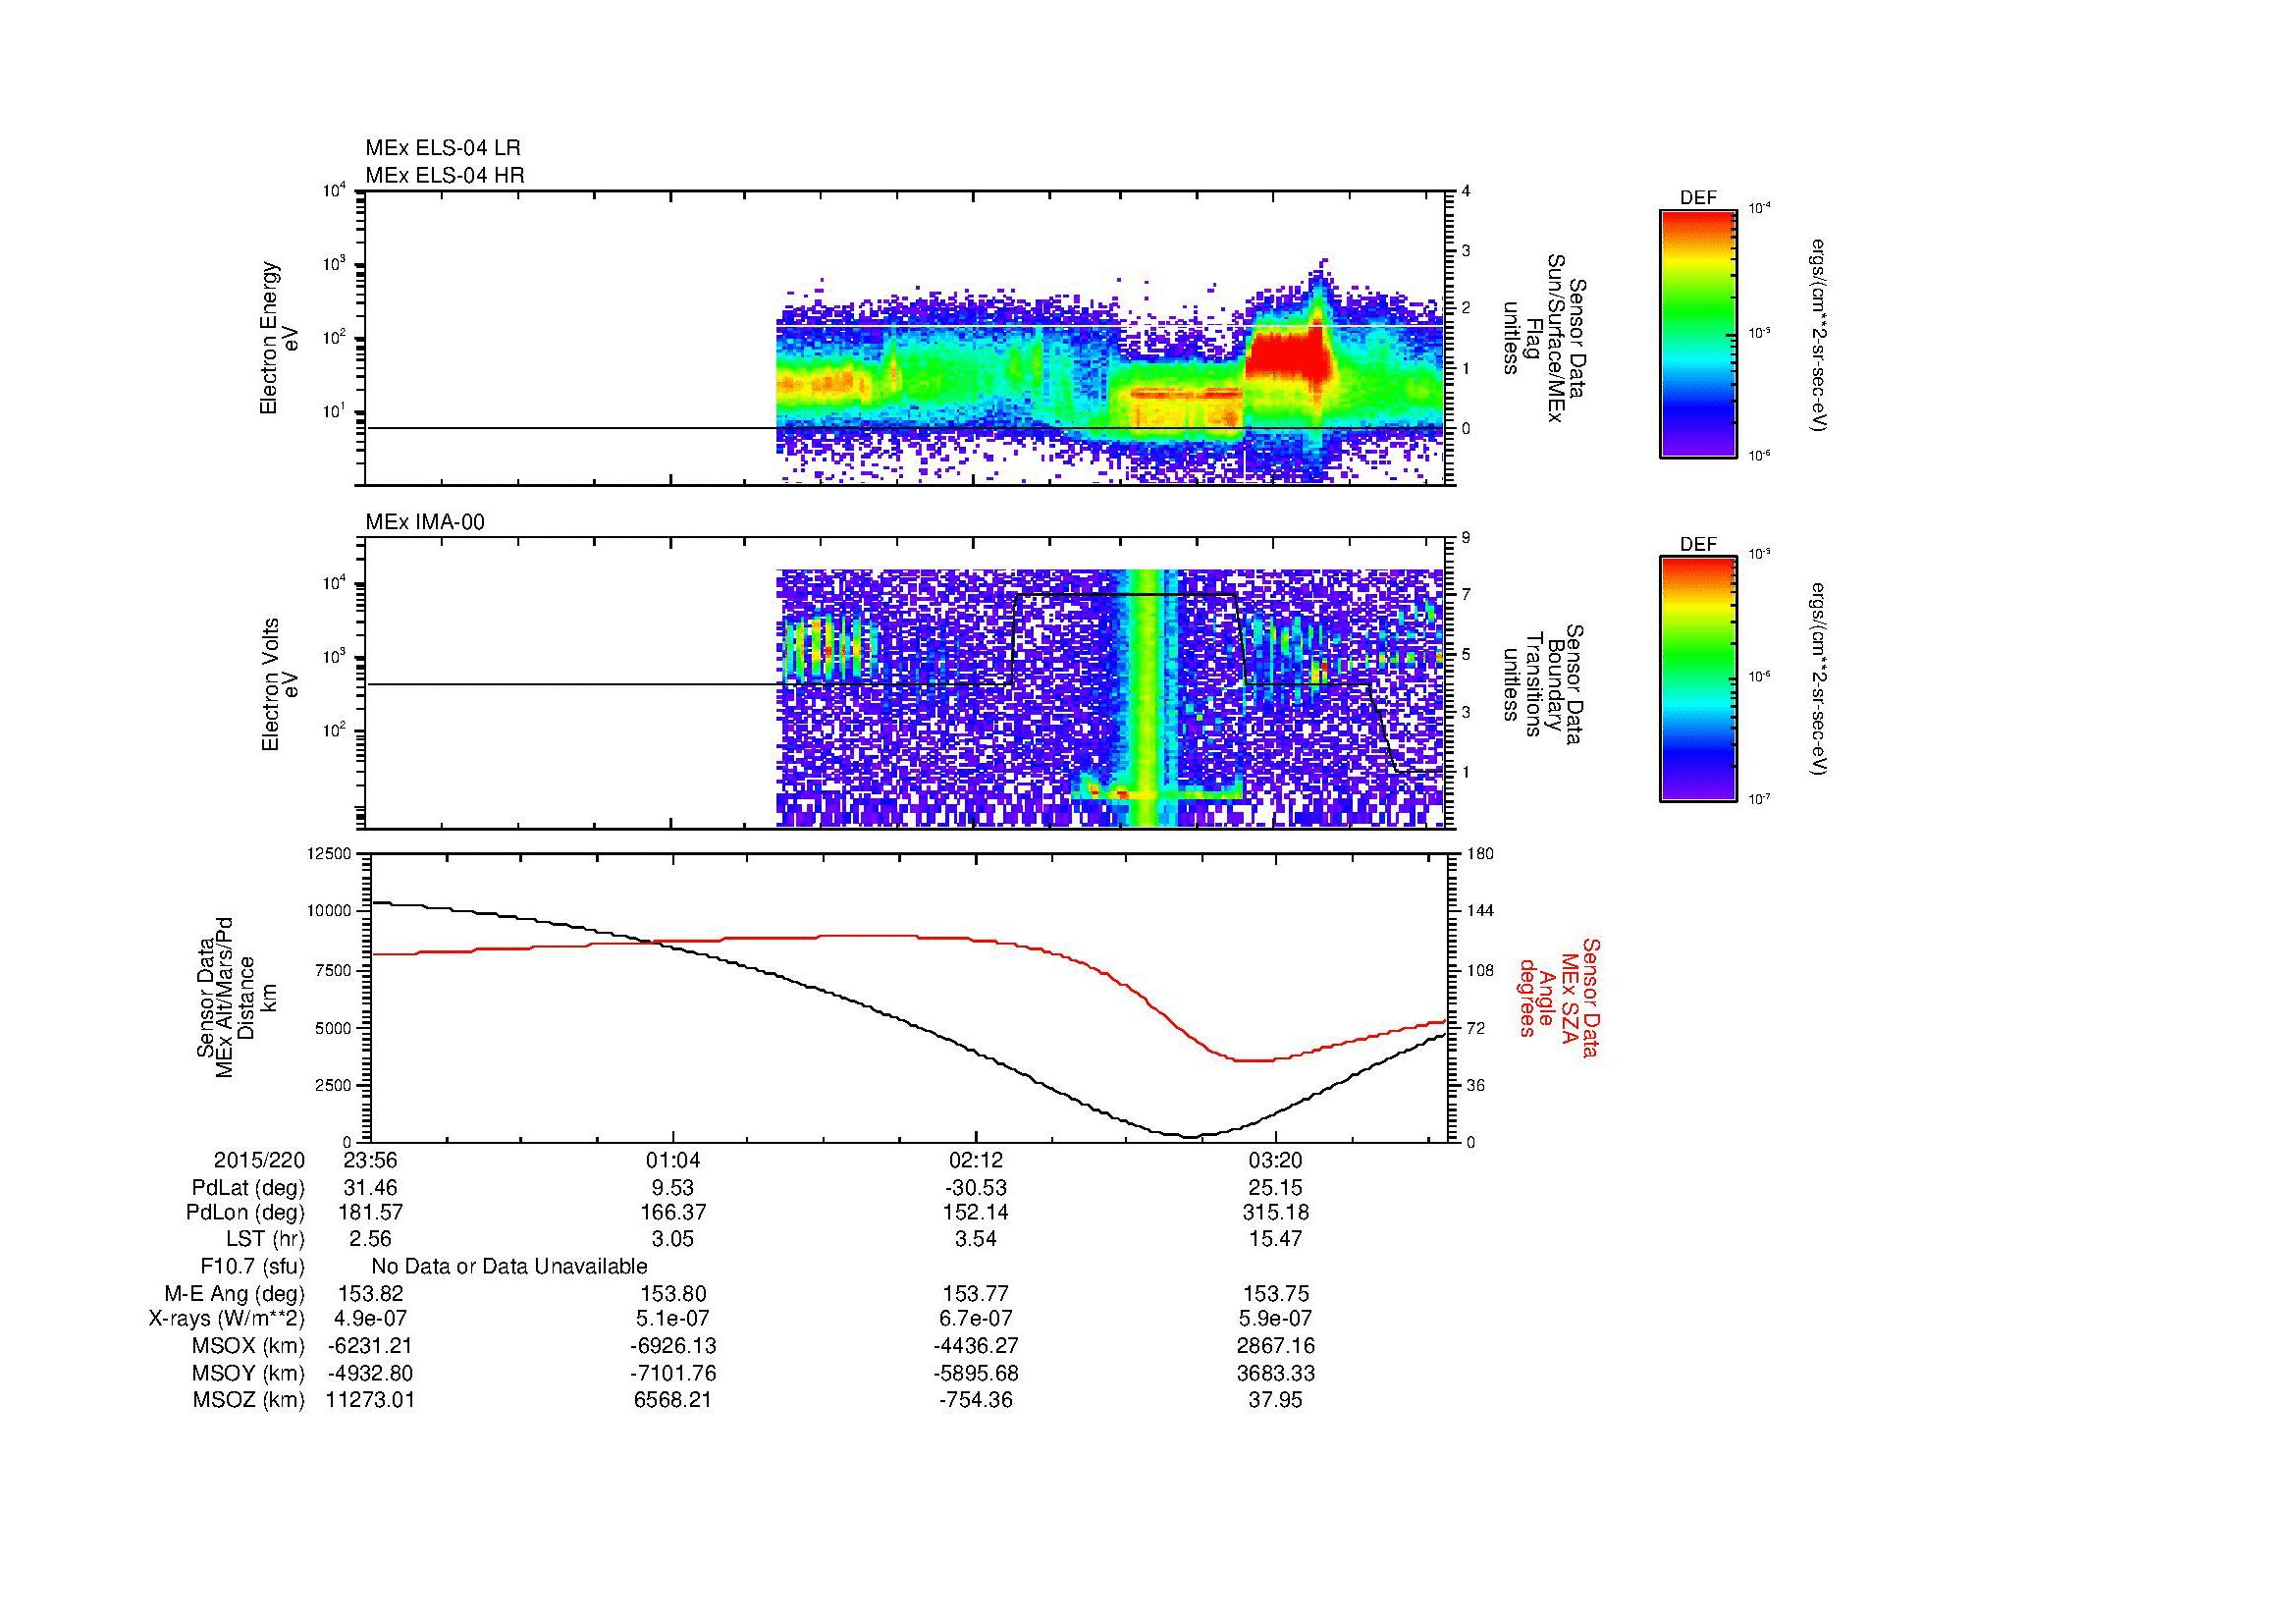Click the 'PdLat (deg)' row label

pos(248,1188)
